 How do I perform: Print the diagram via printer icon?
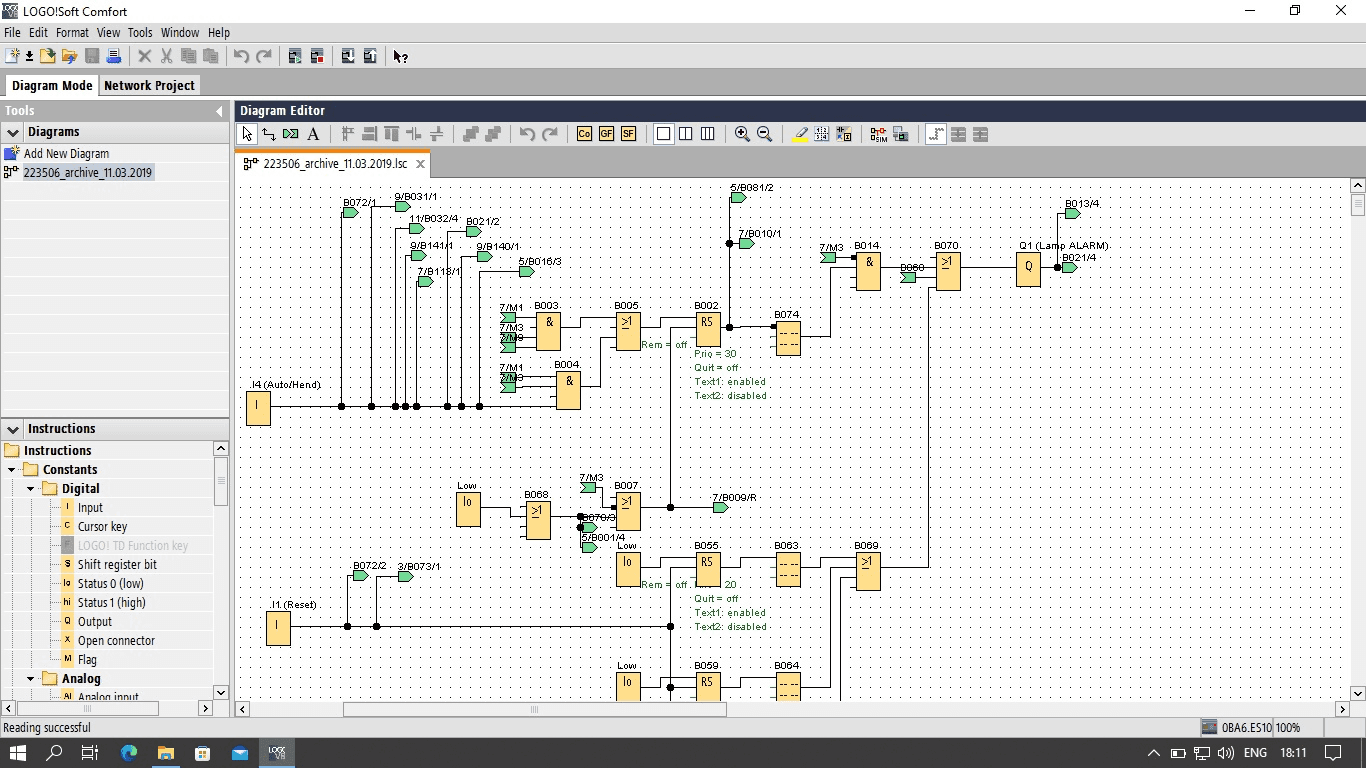click(x=114, y=56)
